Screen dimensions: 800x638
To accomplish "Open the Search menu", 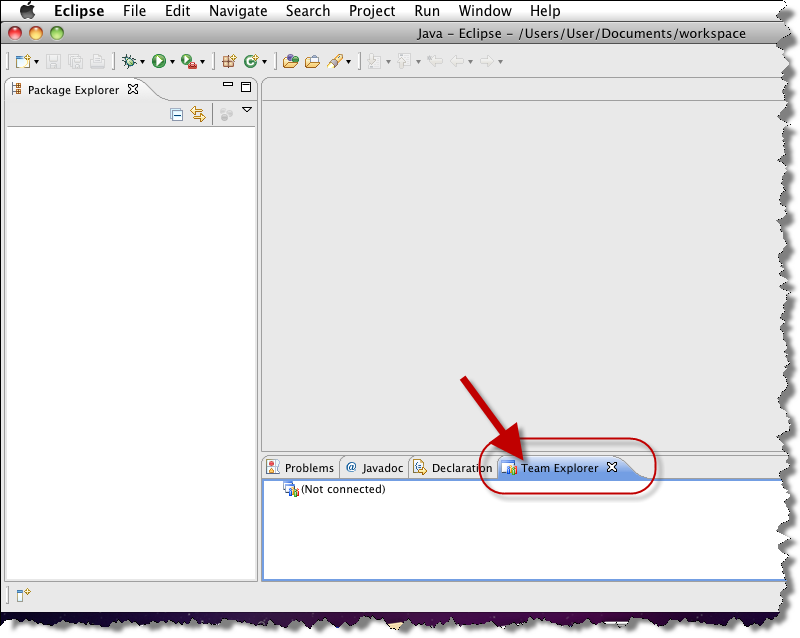I will (308, 11).
